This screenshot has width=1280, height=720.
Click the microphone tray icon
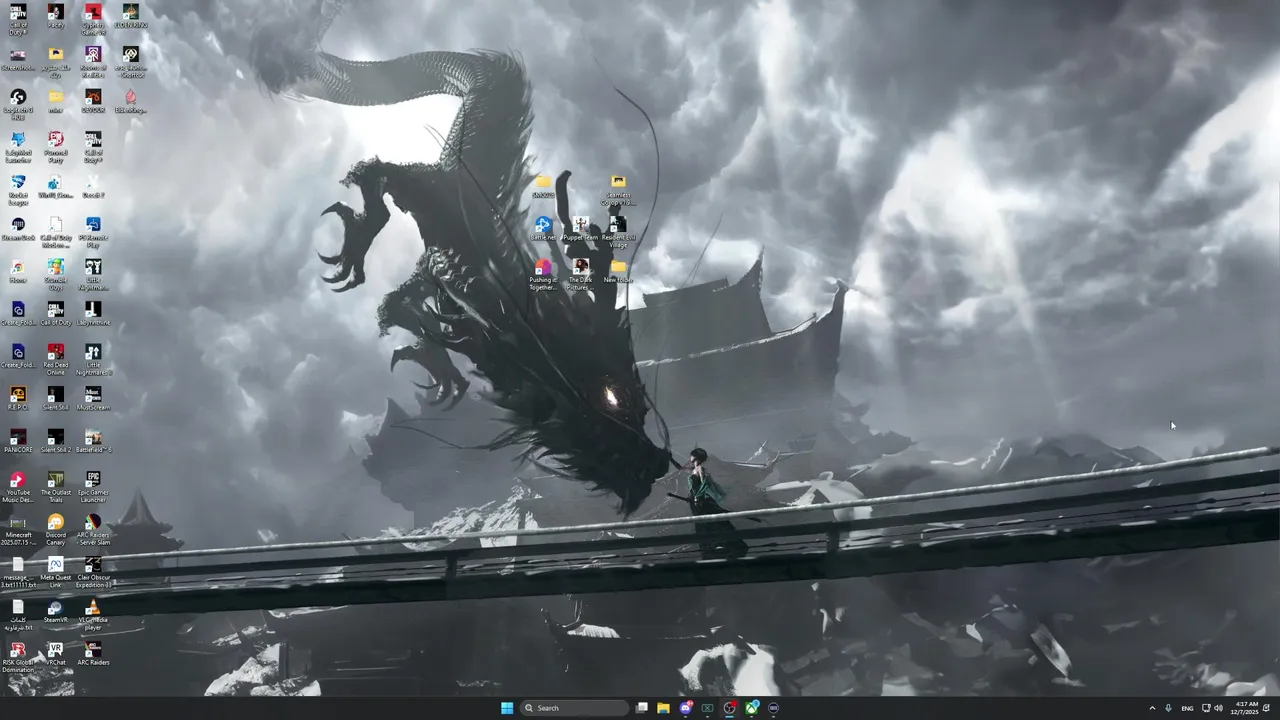[x=1168, y=708]
